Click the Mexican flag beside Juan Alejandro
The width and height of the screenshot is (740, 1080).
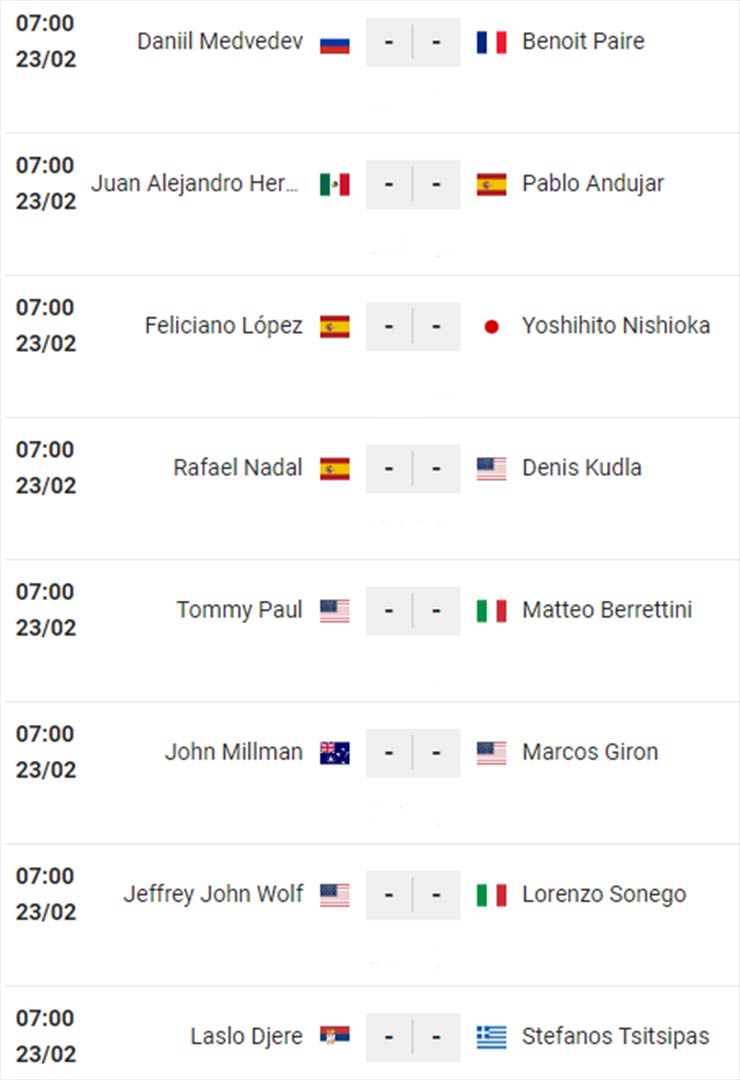pos(335,185)
